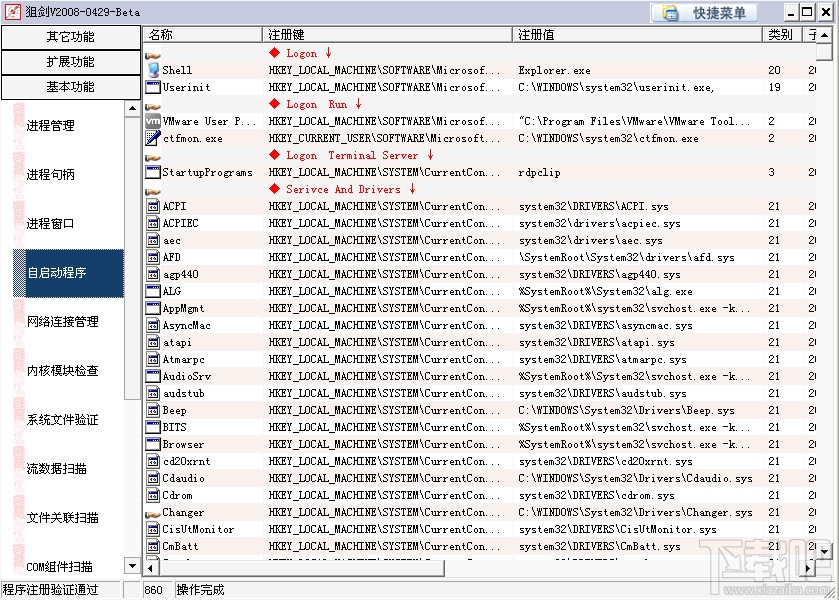This screenshot has width=839, height=600.
Task: Click the AFD driver icon
Action: tap(153, 257)
